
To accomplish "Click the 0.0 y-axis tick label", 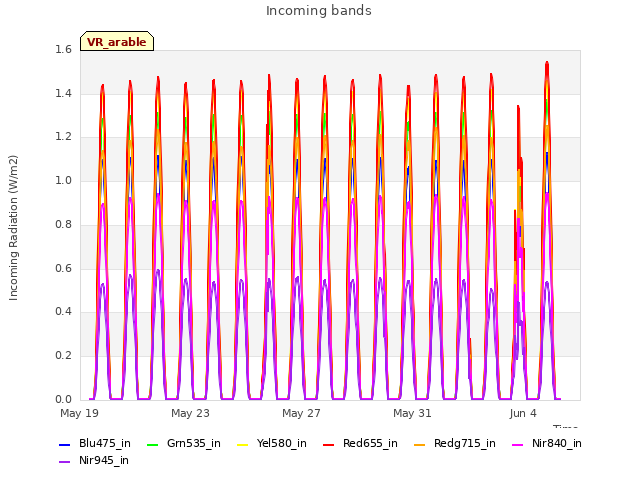I will (63, 399).
